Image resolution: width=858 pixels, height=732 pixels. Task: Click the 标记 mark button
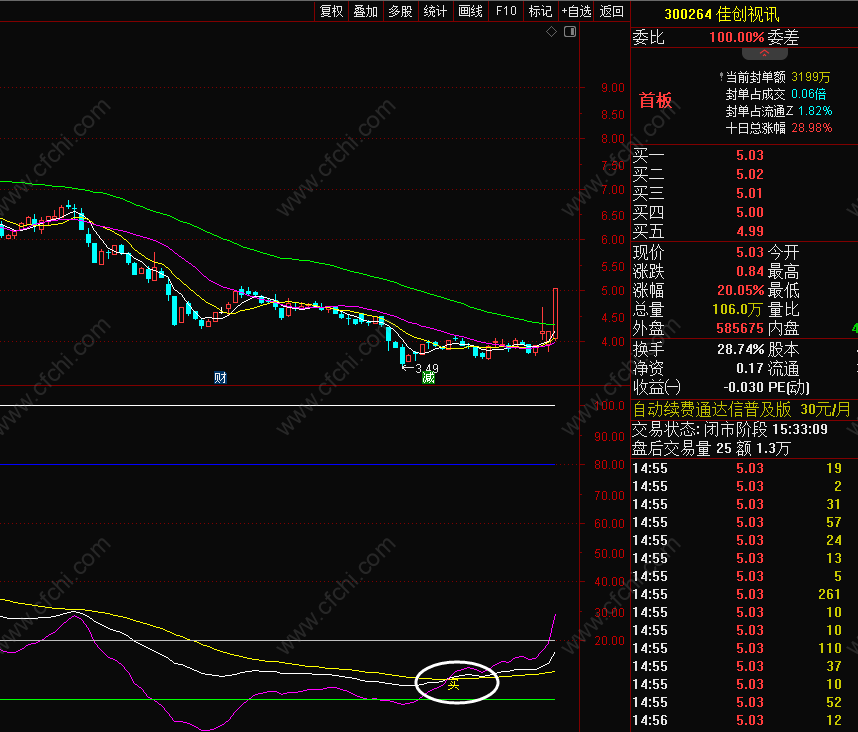[540, 11]
